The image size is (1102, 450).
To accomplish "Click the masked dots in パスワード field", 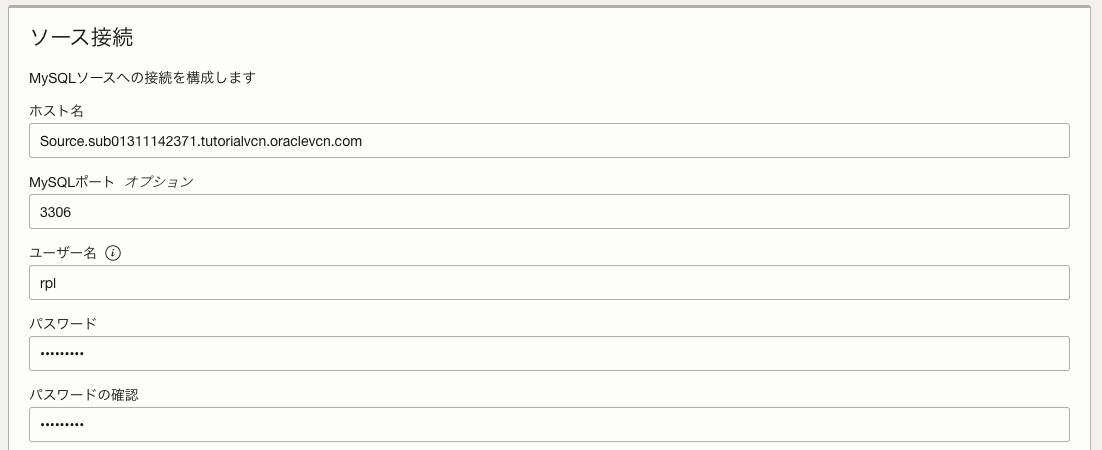I will (x=62, y=354).
